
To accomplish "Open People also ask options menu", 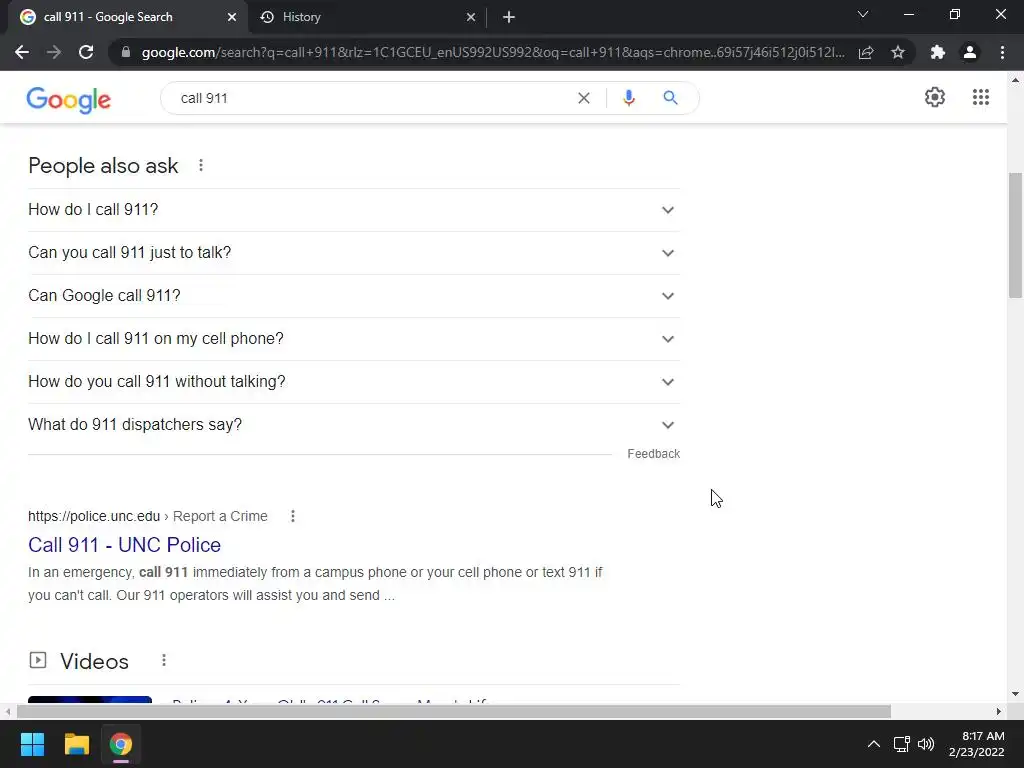I will coord(201,166).
